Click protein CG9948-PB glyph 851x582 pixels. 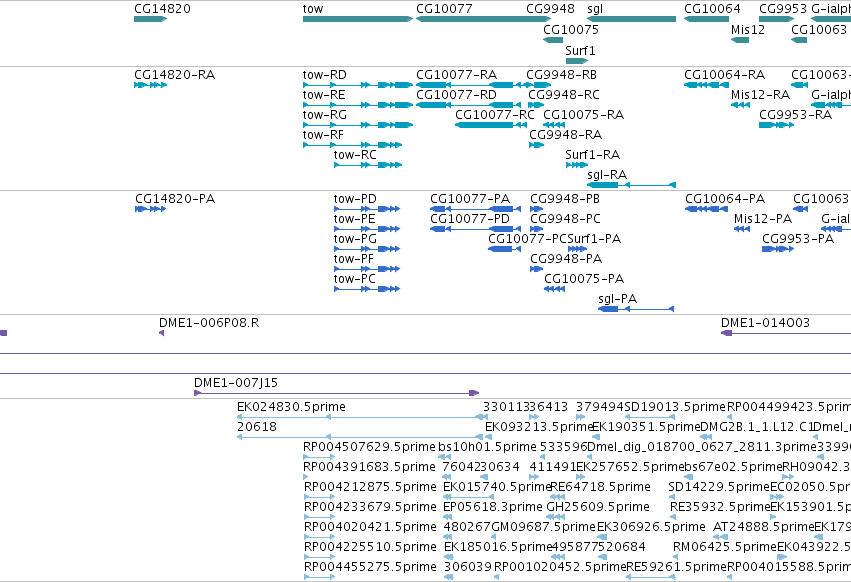click(x=536, y=209)
